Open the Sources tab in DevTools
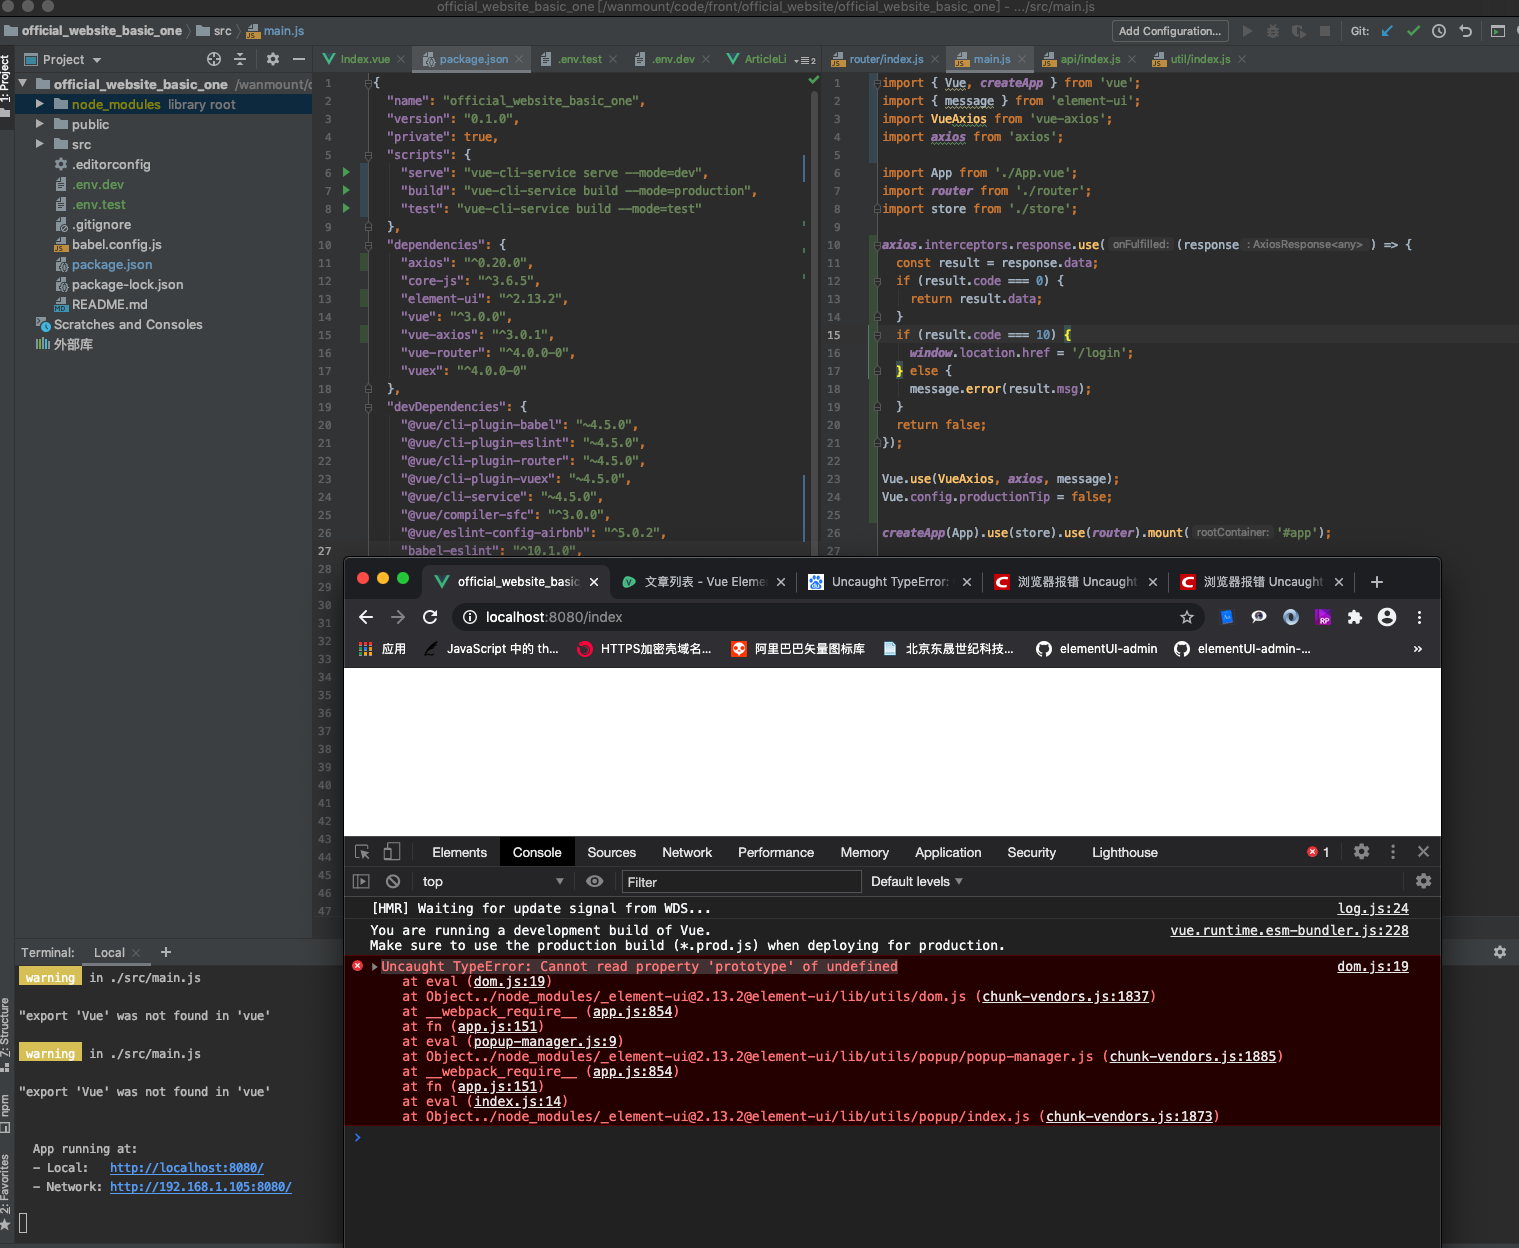This screenshot has width=1519, height=1248. [611, 852]
